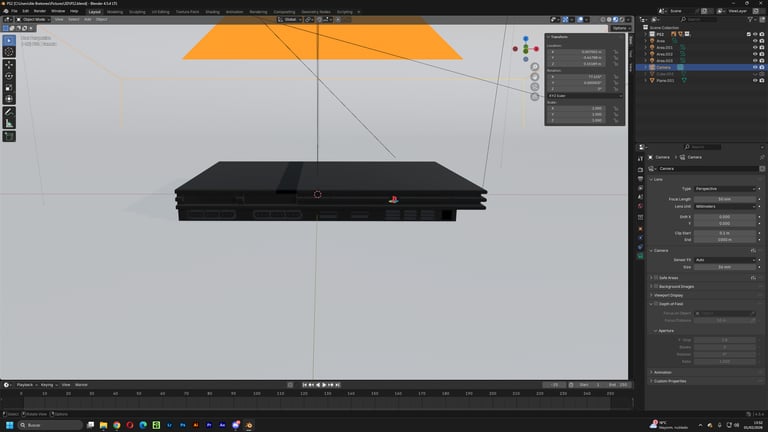Open the Render menu
Screen dimensions: 768x432
40,11
